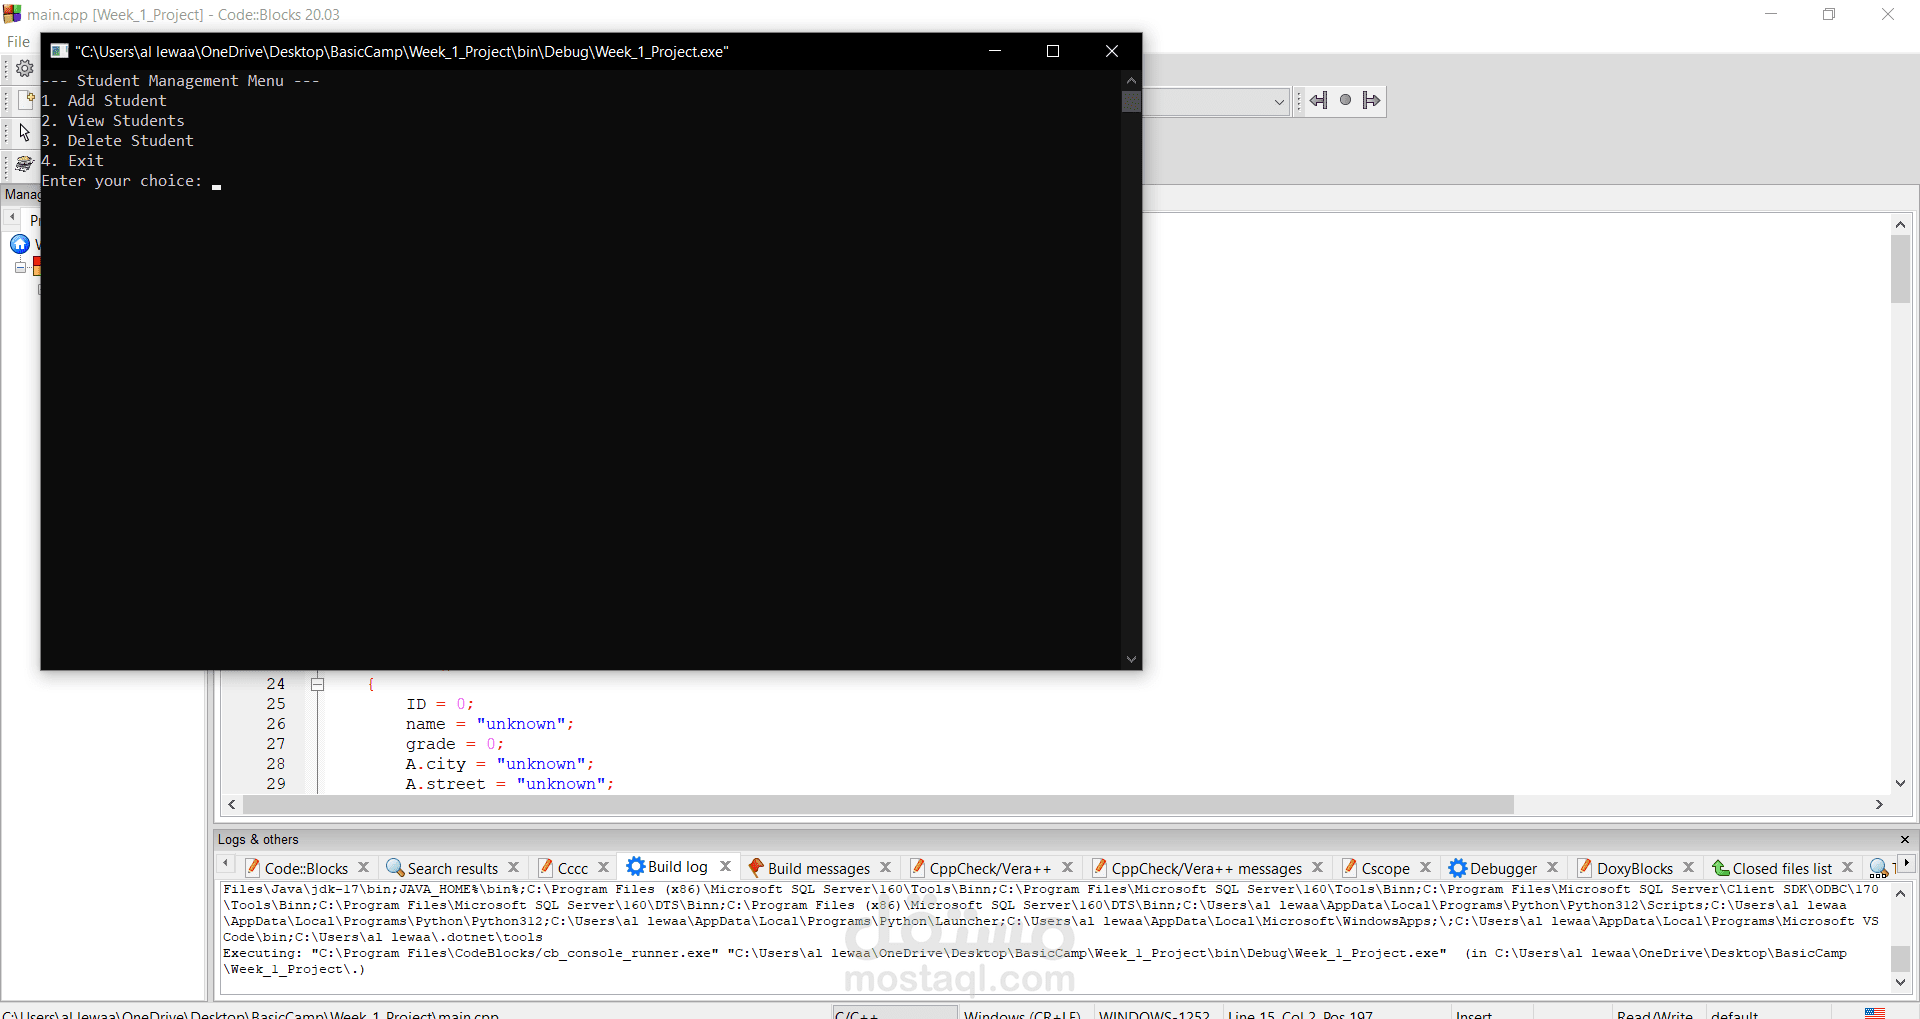Switch to the Cccc tab

[564, 868]
